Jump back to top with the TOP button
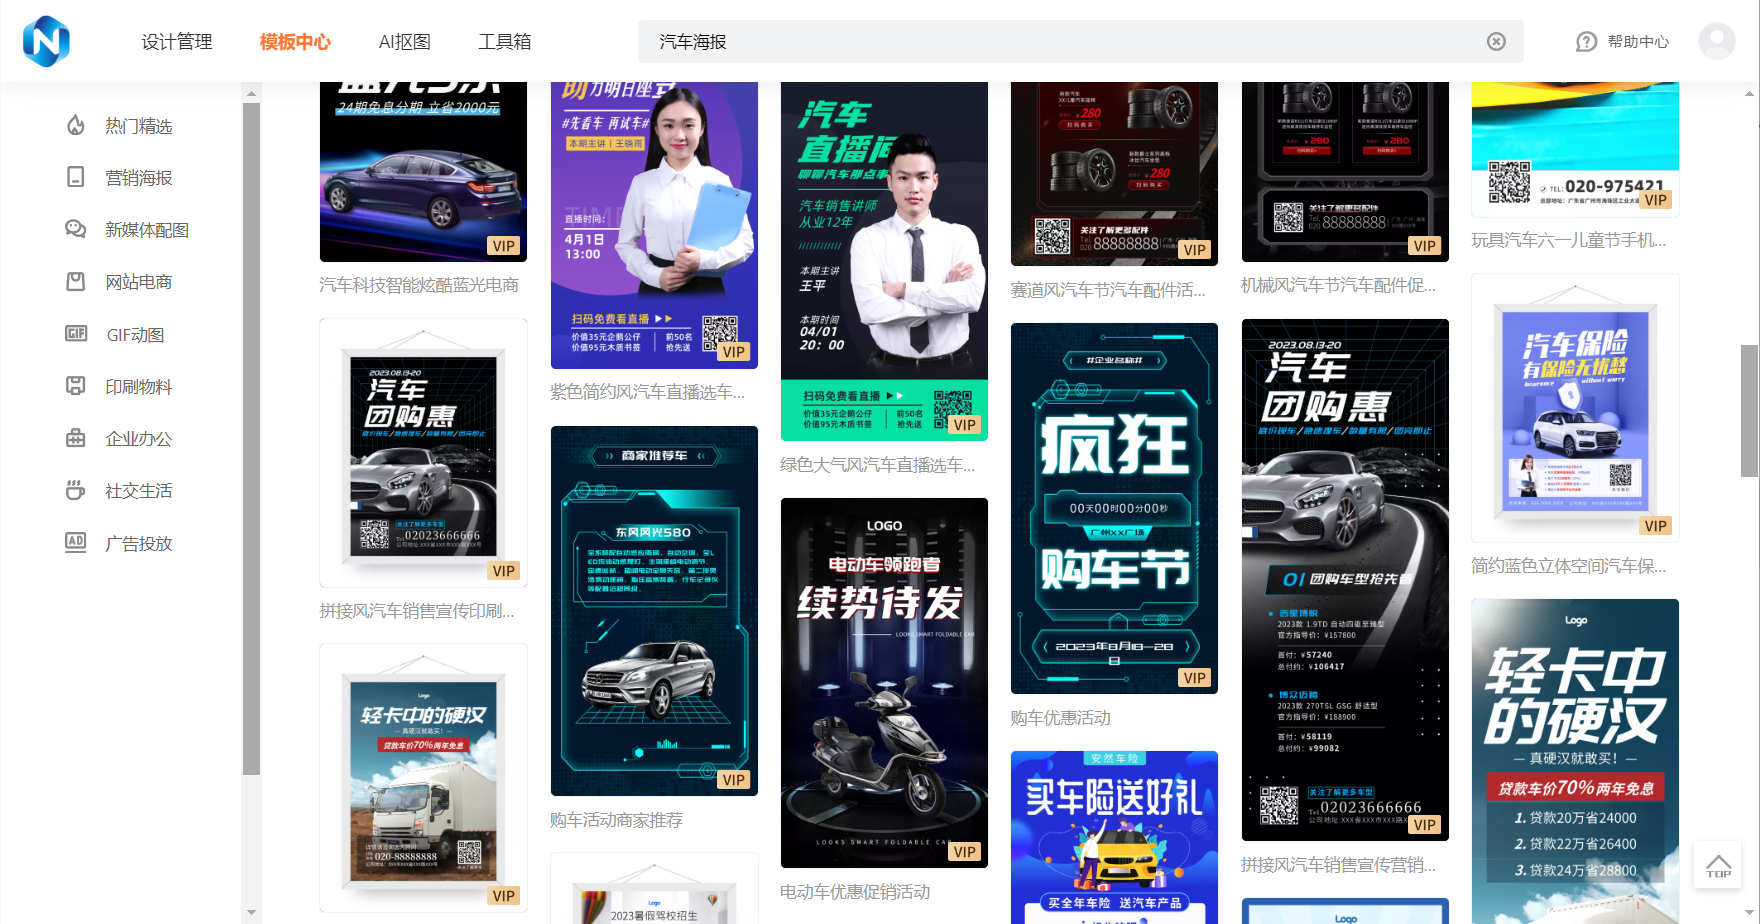 coord(1718,866)
